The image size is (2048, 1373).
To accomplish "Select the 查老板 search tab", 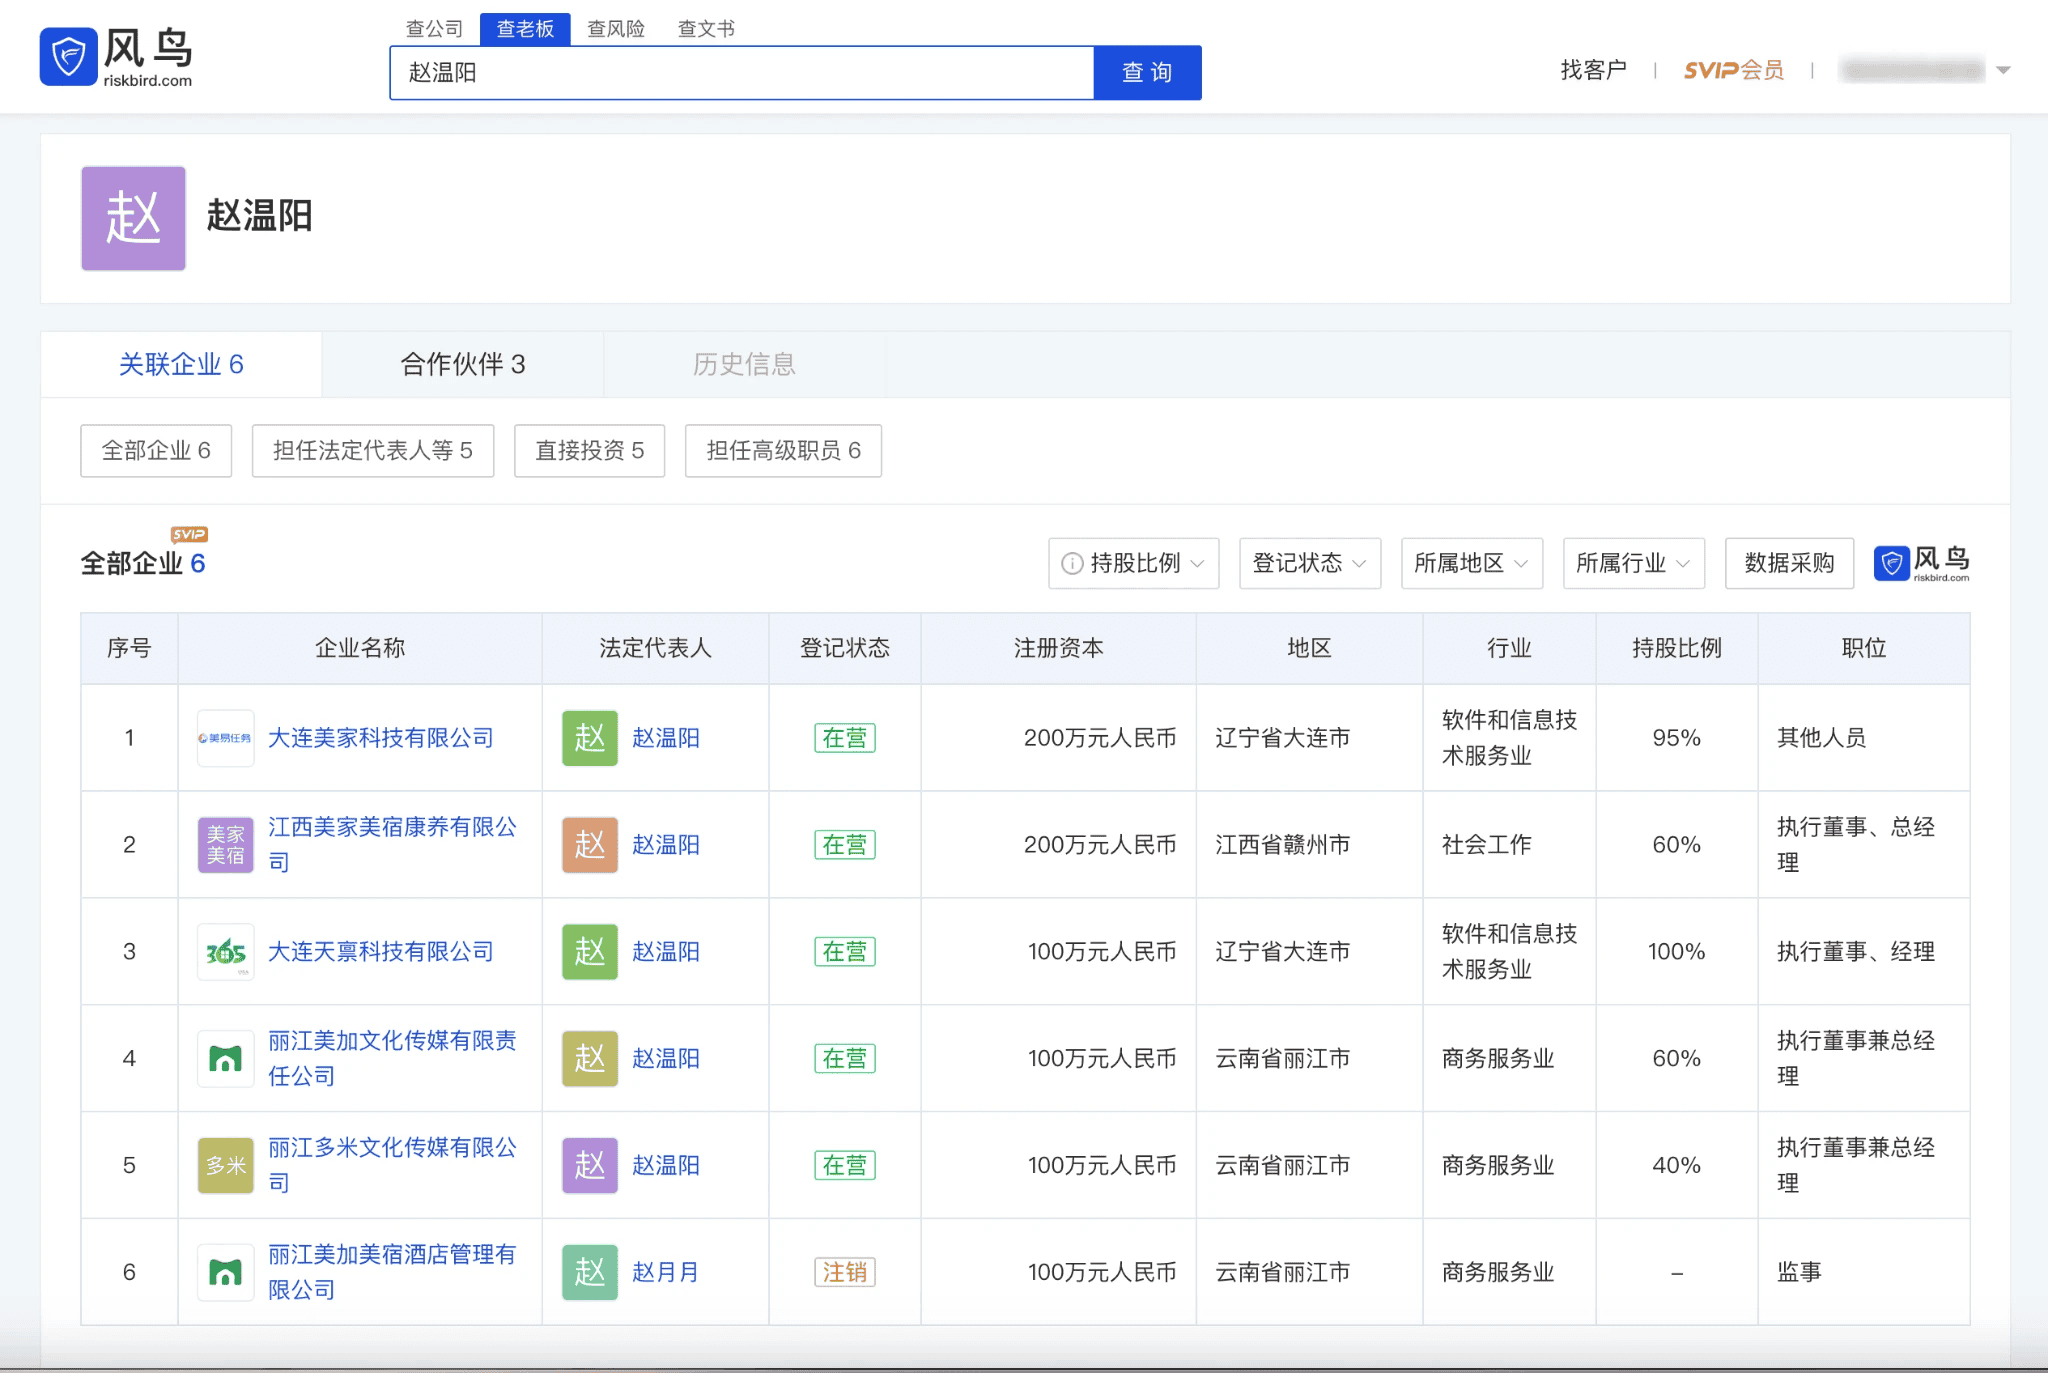I will pyautogui.click(x=525, y=29).
